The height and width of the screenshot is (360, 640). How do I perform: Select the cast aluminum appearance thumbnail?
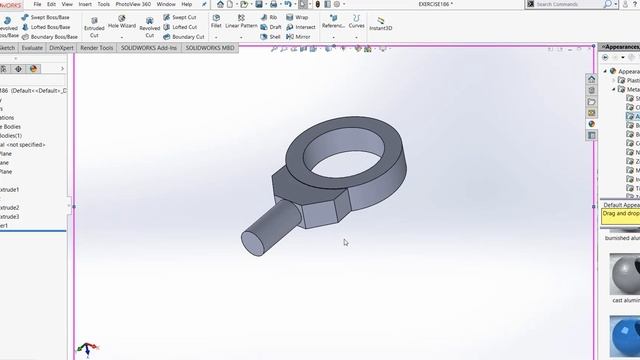point(625,274)
